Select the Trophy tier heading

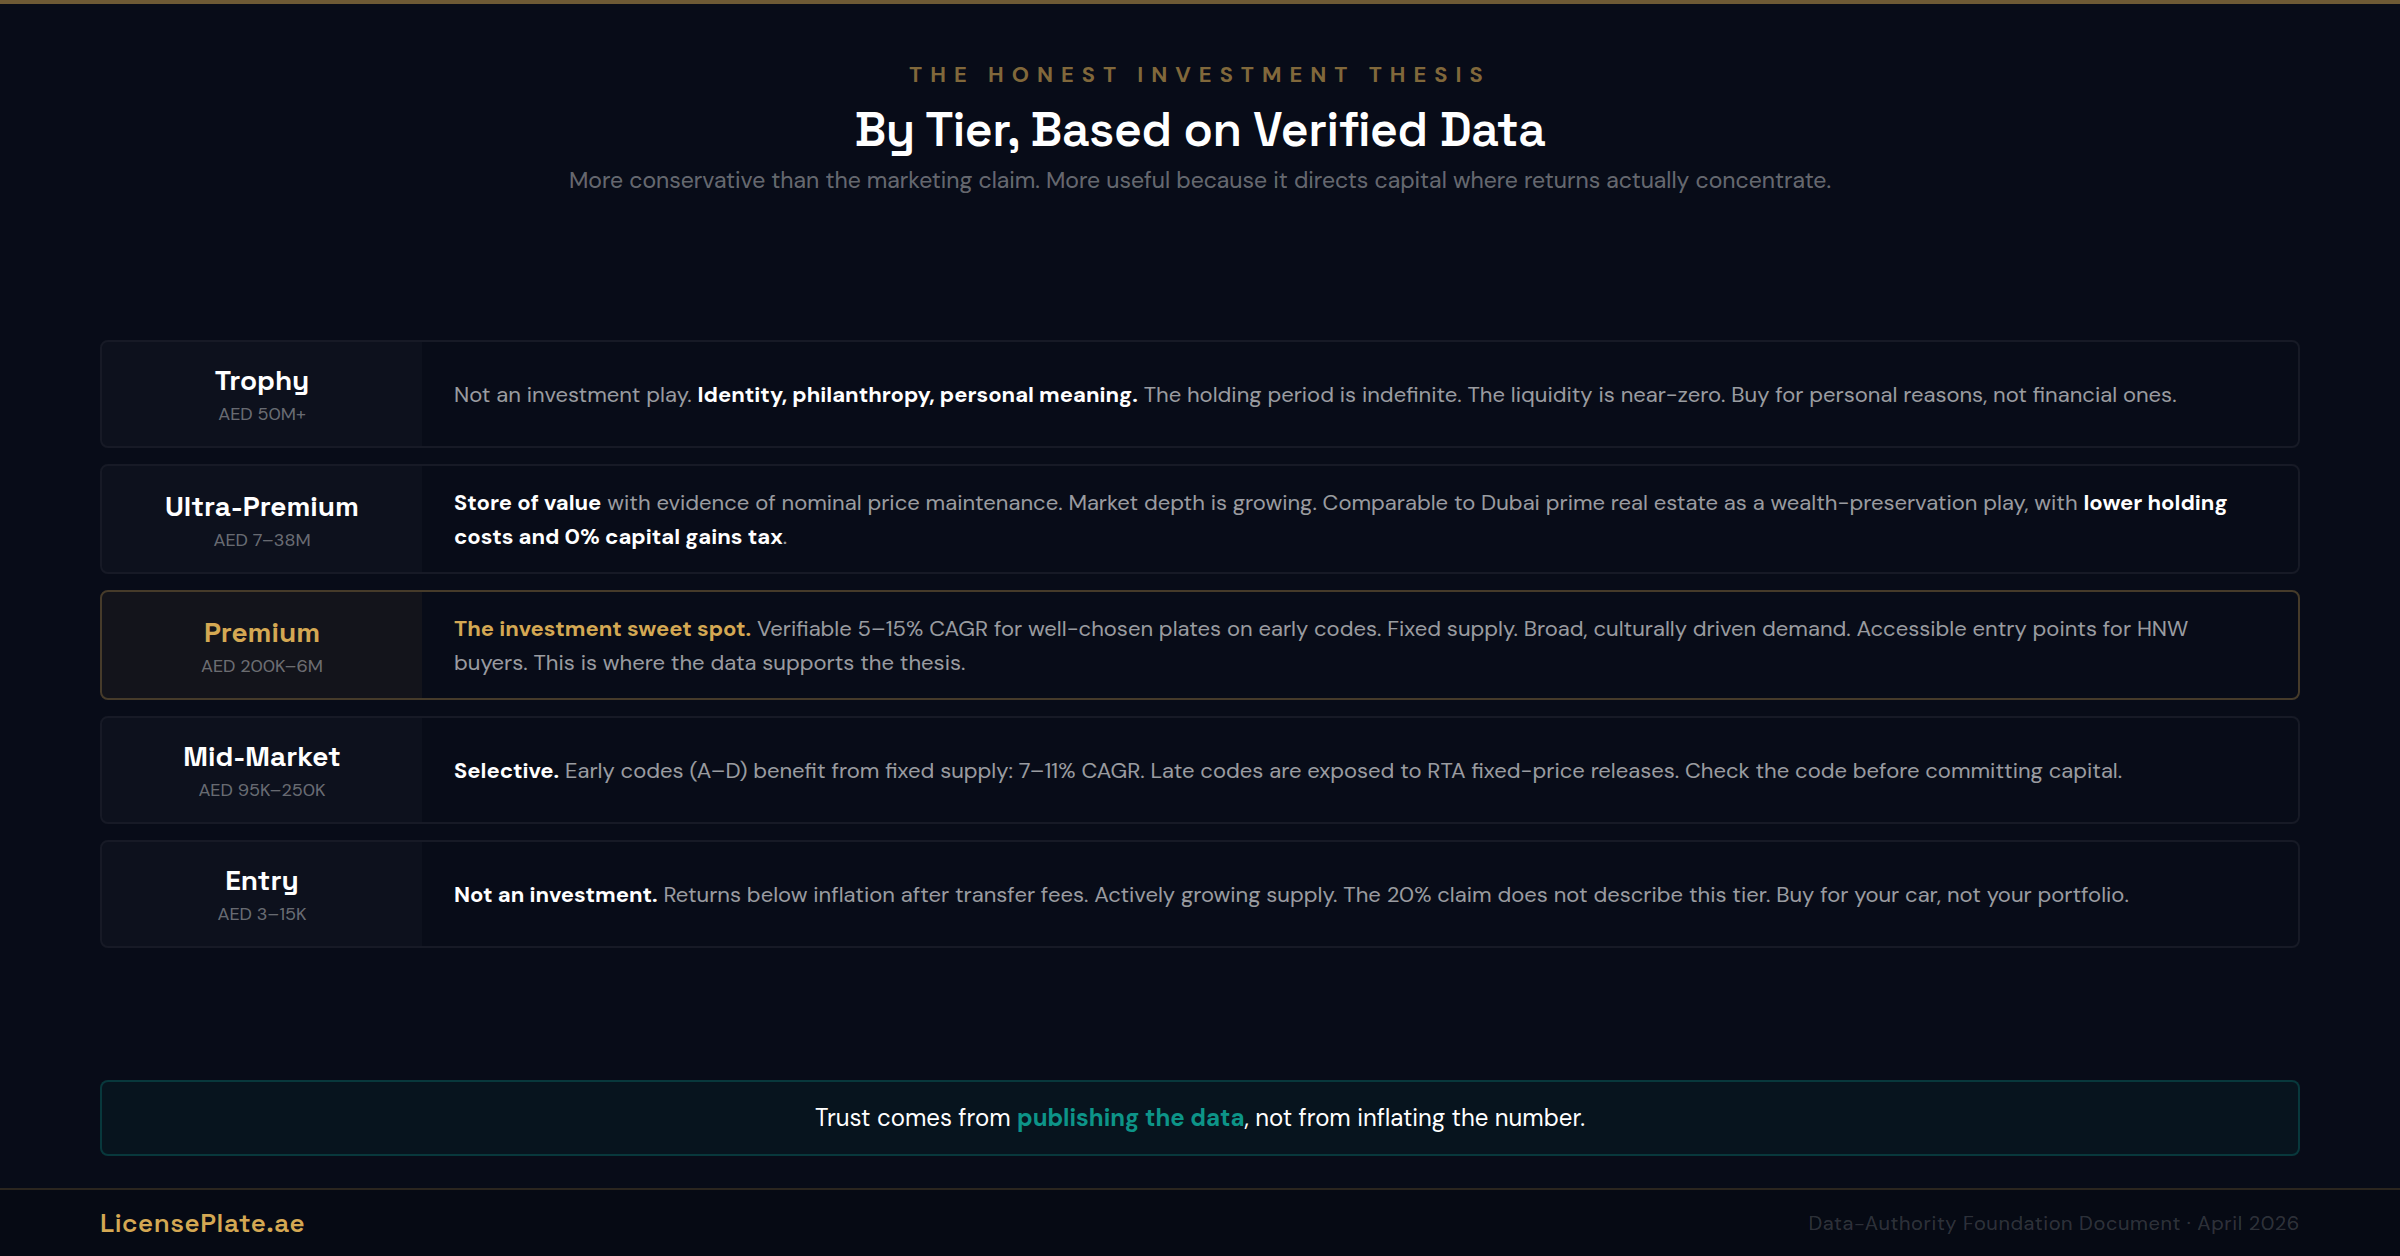(x=262, y=381)
